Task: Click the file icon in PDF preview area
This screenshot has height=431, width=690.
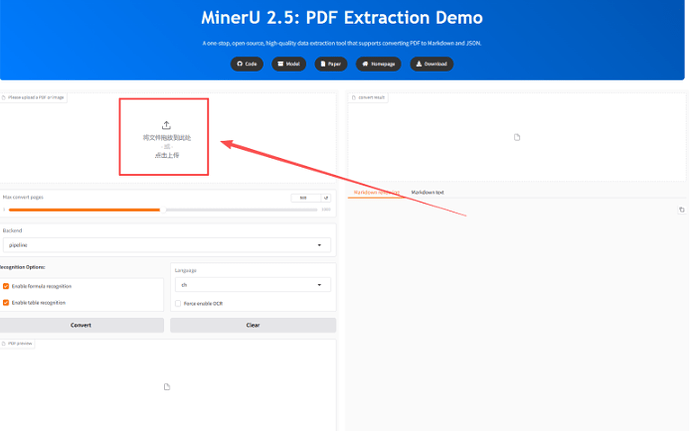Action: tap(167, 387)
